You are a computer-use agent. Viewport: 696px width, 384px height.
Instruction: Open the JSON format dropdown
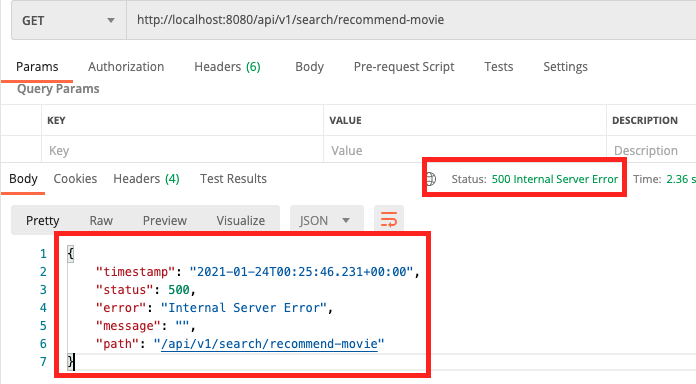tap(327, 220)
